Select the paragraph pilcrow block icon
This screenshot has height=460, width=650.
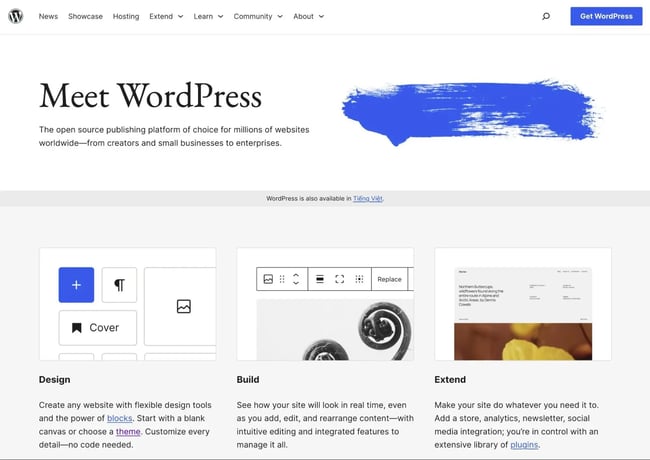pos(119,285)
